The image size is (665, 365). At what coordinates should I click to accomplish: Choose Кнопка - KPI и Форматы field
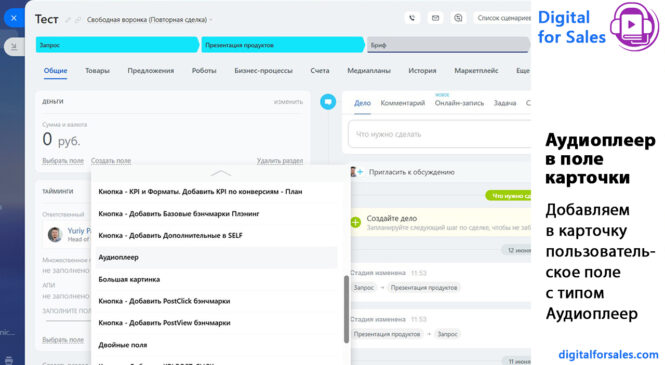click(x=216, y=192)
